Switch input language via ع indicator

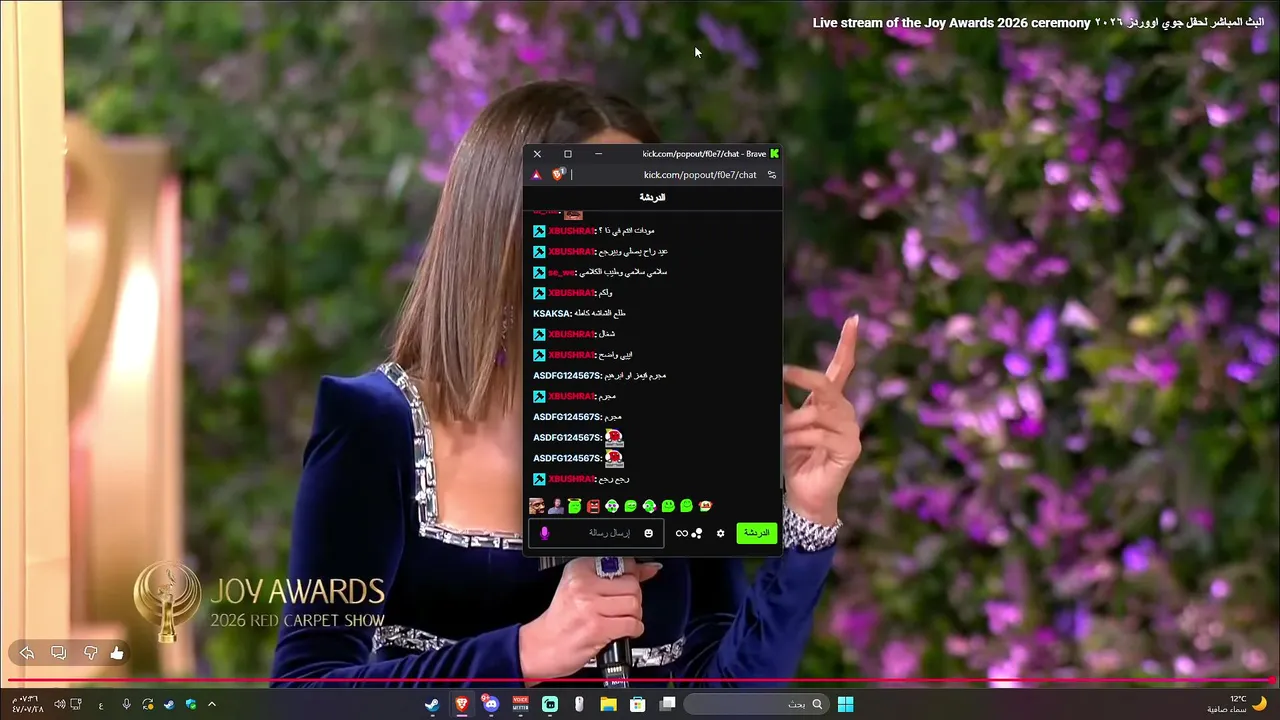101,705
